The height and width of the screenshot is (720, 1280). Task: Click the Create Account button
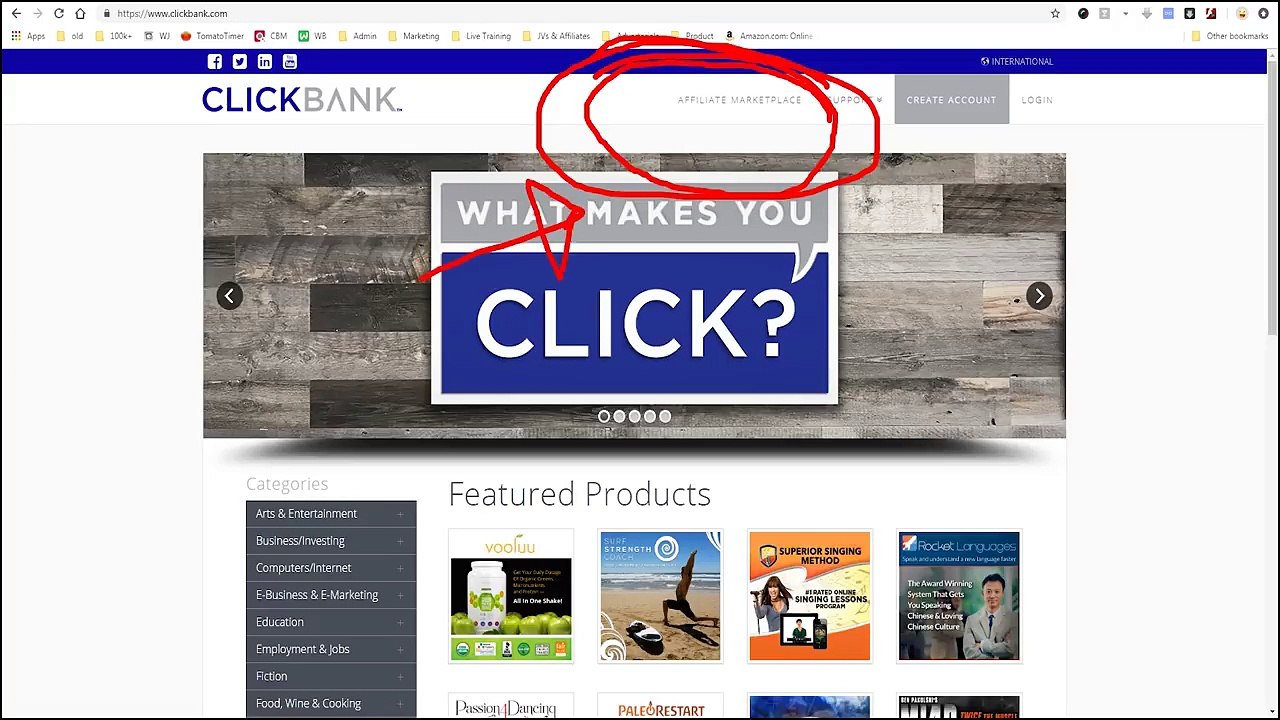[951, 100]
